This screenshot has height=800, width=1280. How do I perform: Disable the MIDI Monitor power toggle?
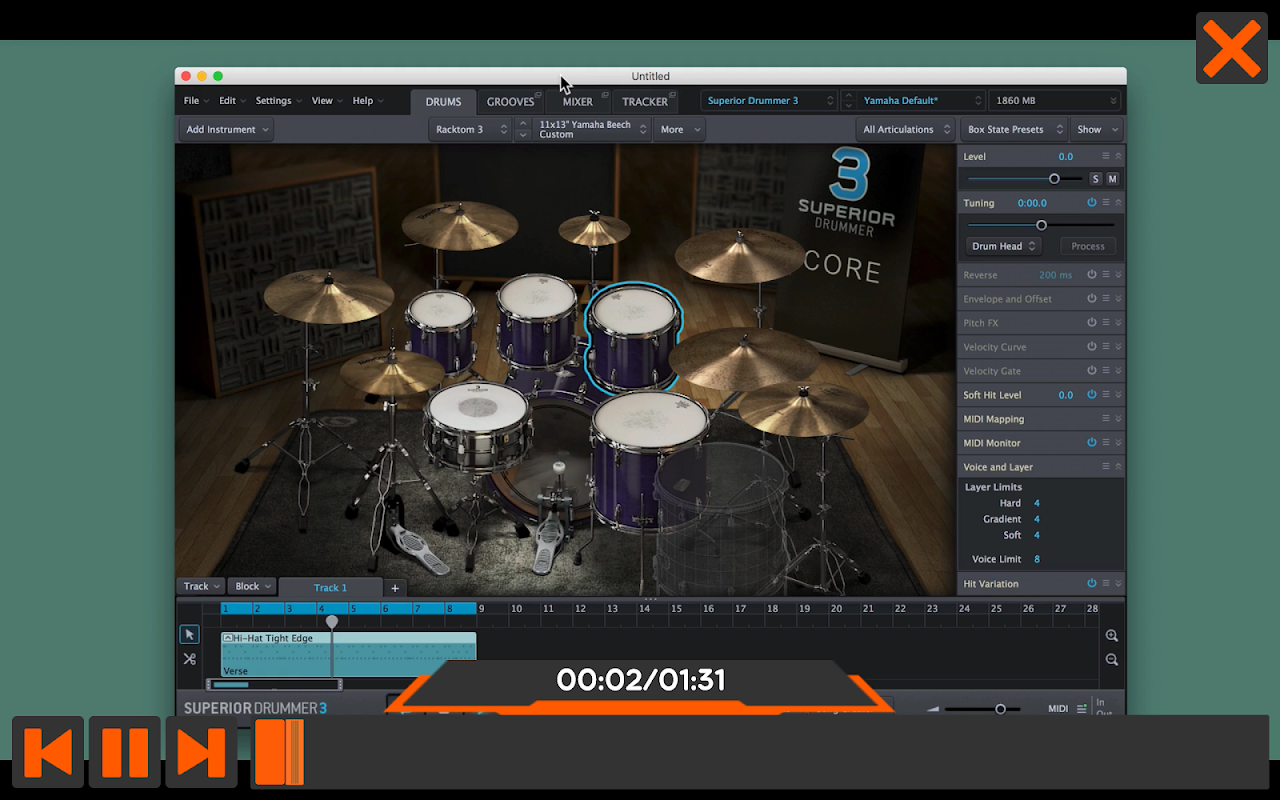[x=1091, y=443]
